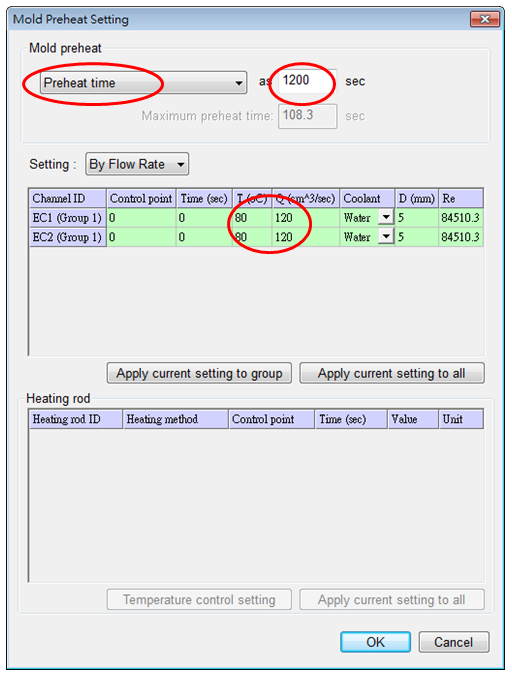Viewport: 512px width, 676px height.
Task: Click the Control point column header in channel table
Action: 141,198
